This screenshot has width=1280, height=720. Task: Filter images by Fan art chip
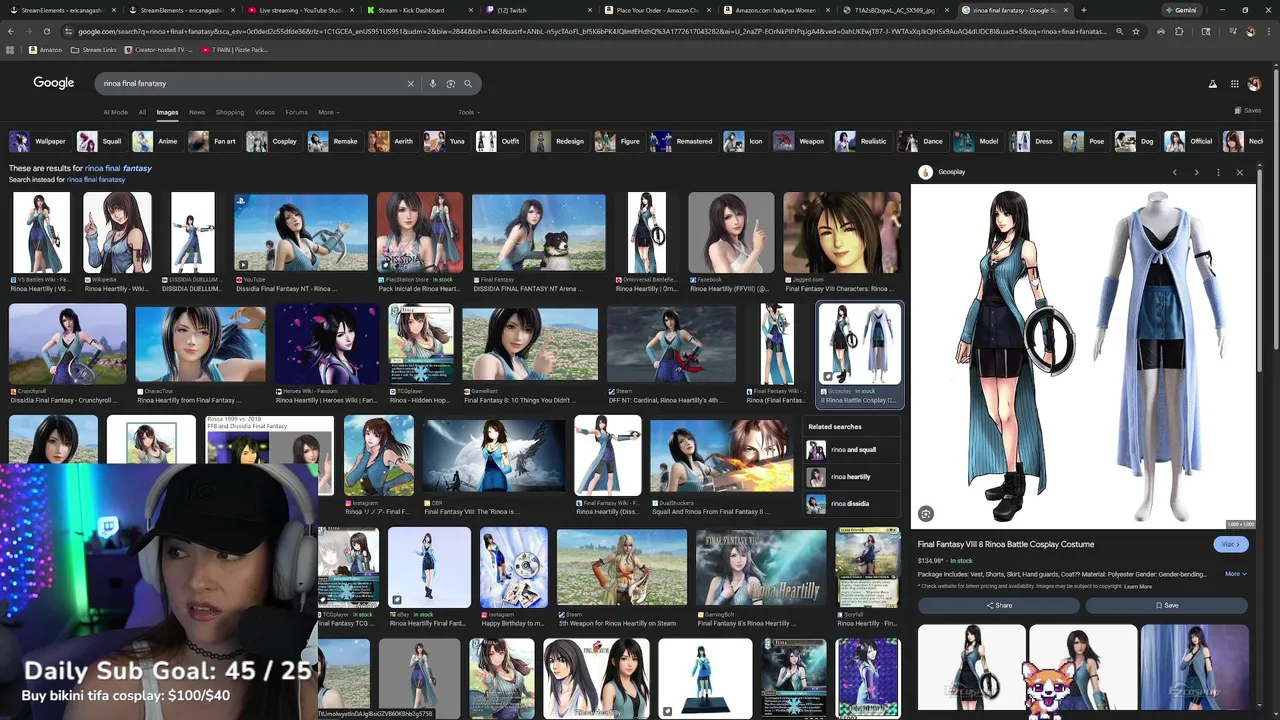[214, 141]
